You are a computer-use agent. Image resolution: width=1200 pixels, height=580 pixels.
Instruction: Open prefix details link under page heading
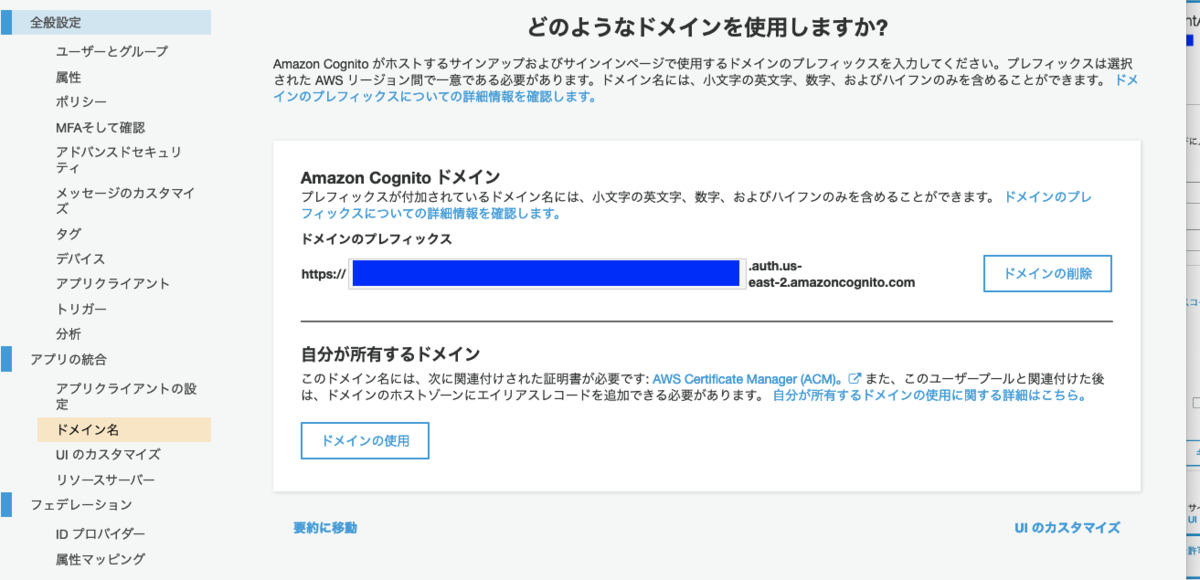(x=708, y=88)
